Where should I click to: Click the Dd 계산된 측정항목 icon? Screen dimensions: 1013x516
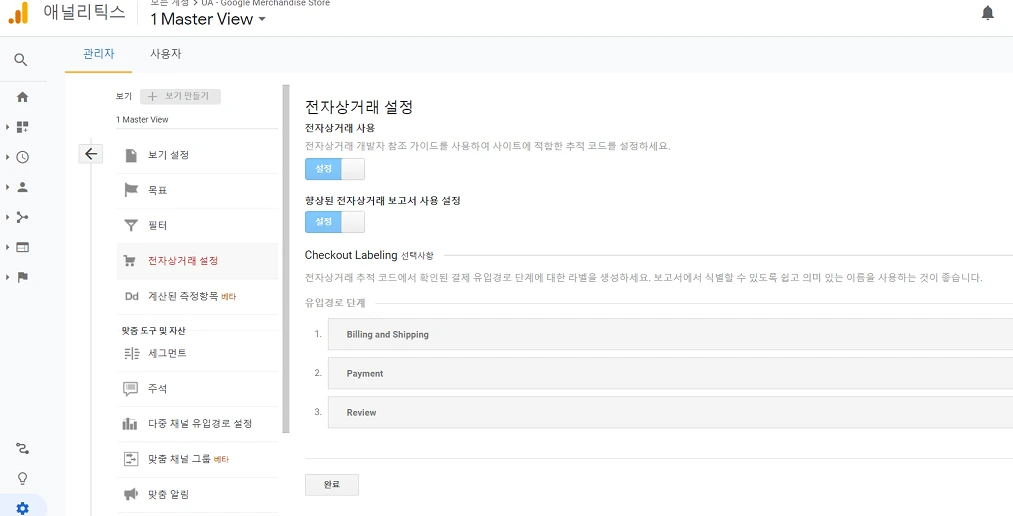click(132, 296)
